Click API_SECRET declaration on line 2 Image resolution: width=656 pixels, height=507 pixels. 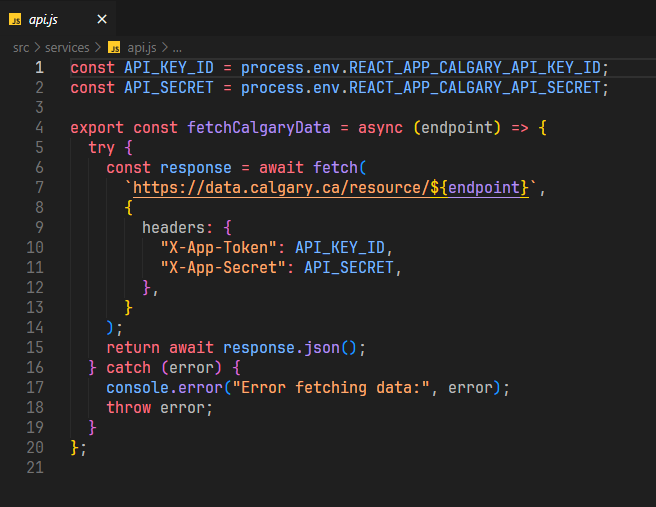tap(169, 88)
